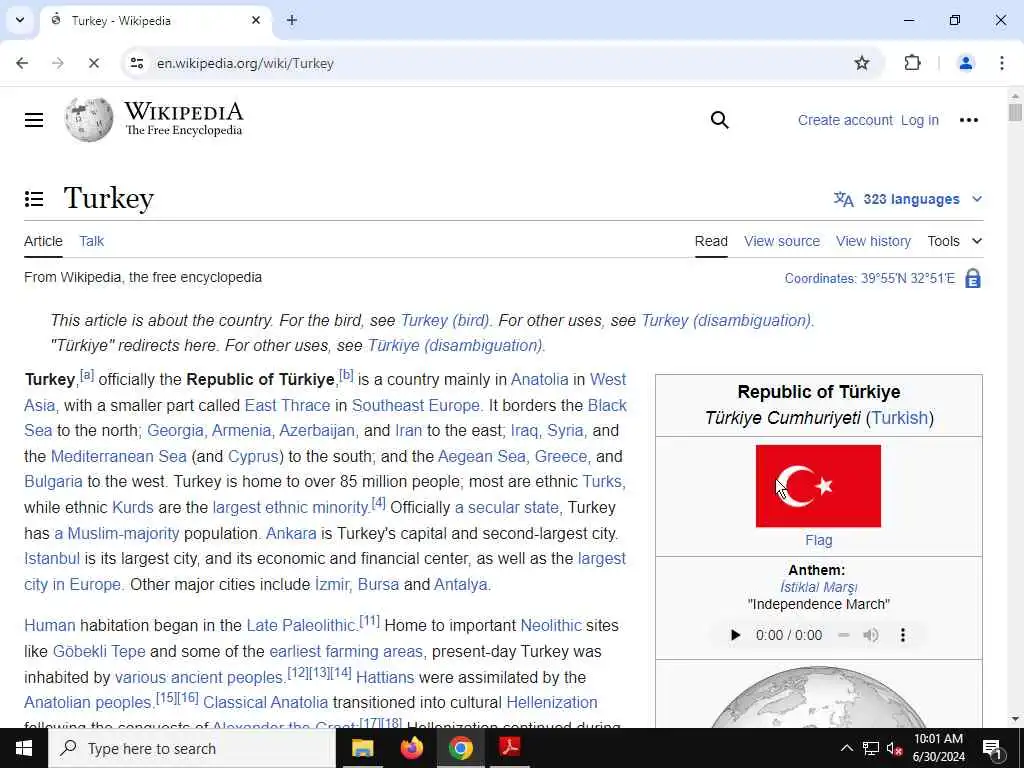Image resolution: width=1024 pixels, height=768 pixels.
Task: Mute the anthem audio player speaker icon
Action: [871, 635]
